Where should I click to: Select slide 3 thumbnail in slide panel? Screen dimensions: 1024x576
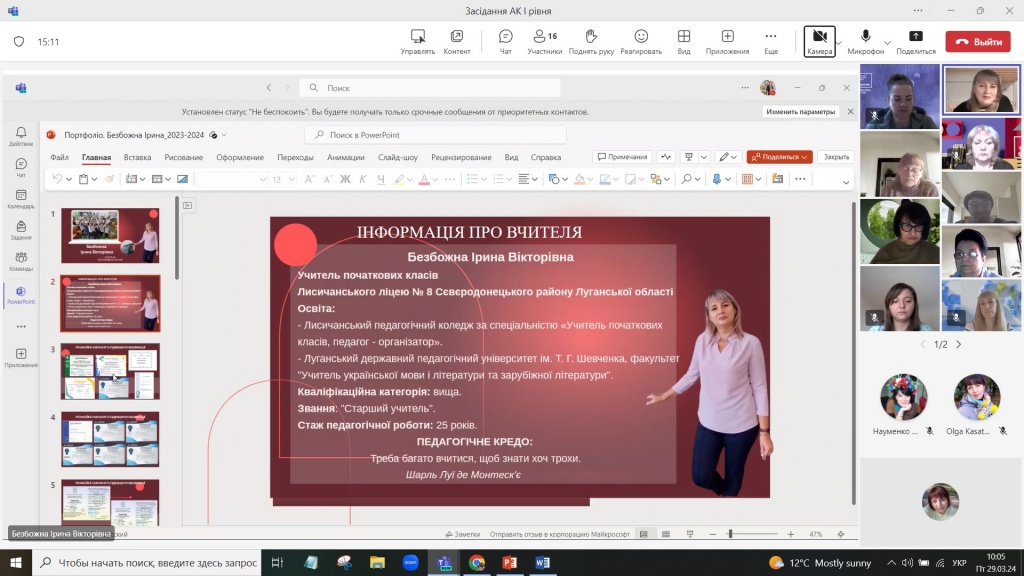pos(110,371)
